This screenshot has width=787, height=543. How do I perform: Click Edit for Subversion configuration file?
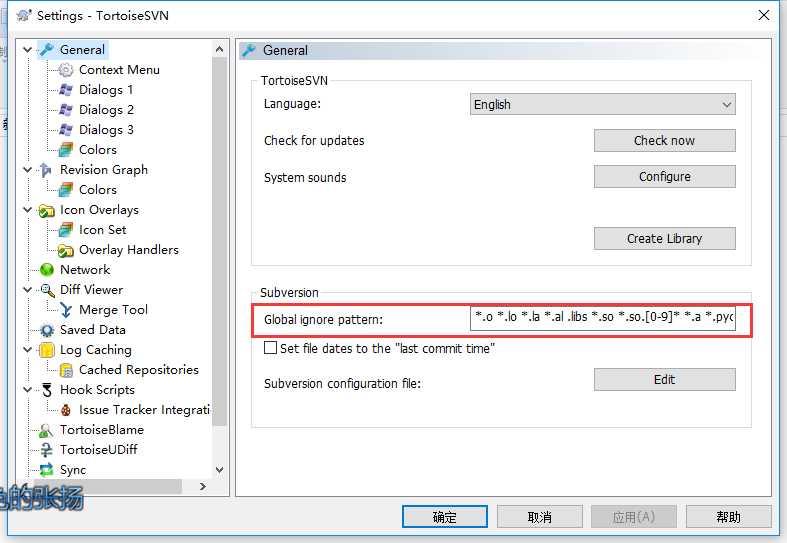(x=665, y=379)
